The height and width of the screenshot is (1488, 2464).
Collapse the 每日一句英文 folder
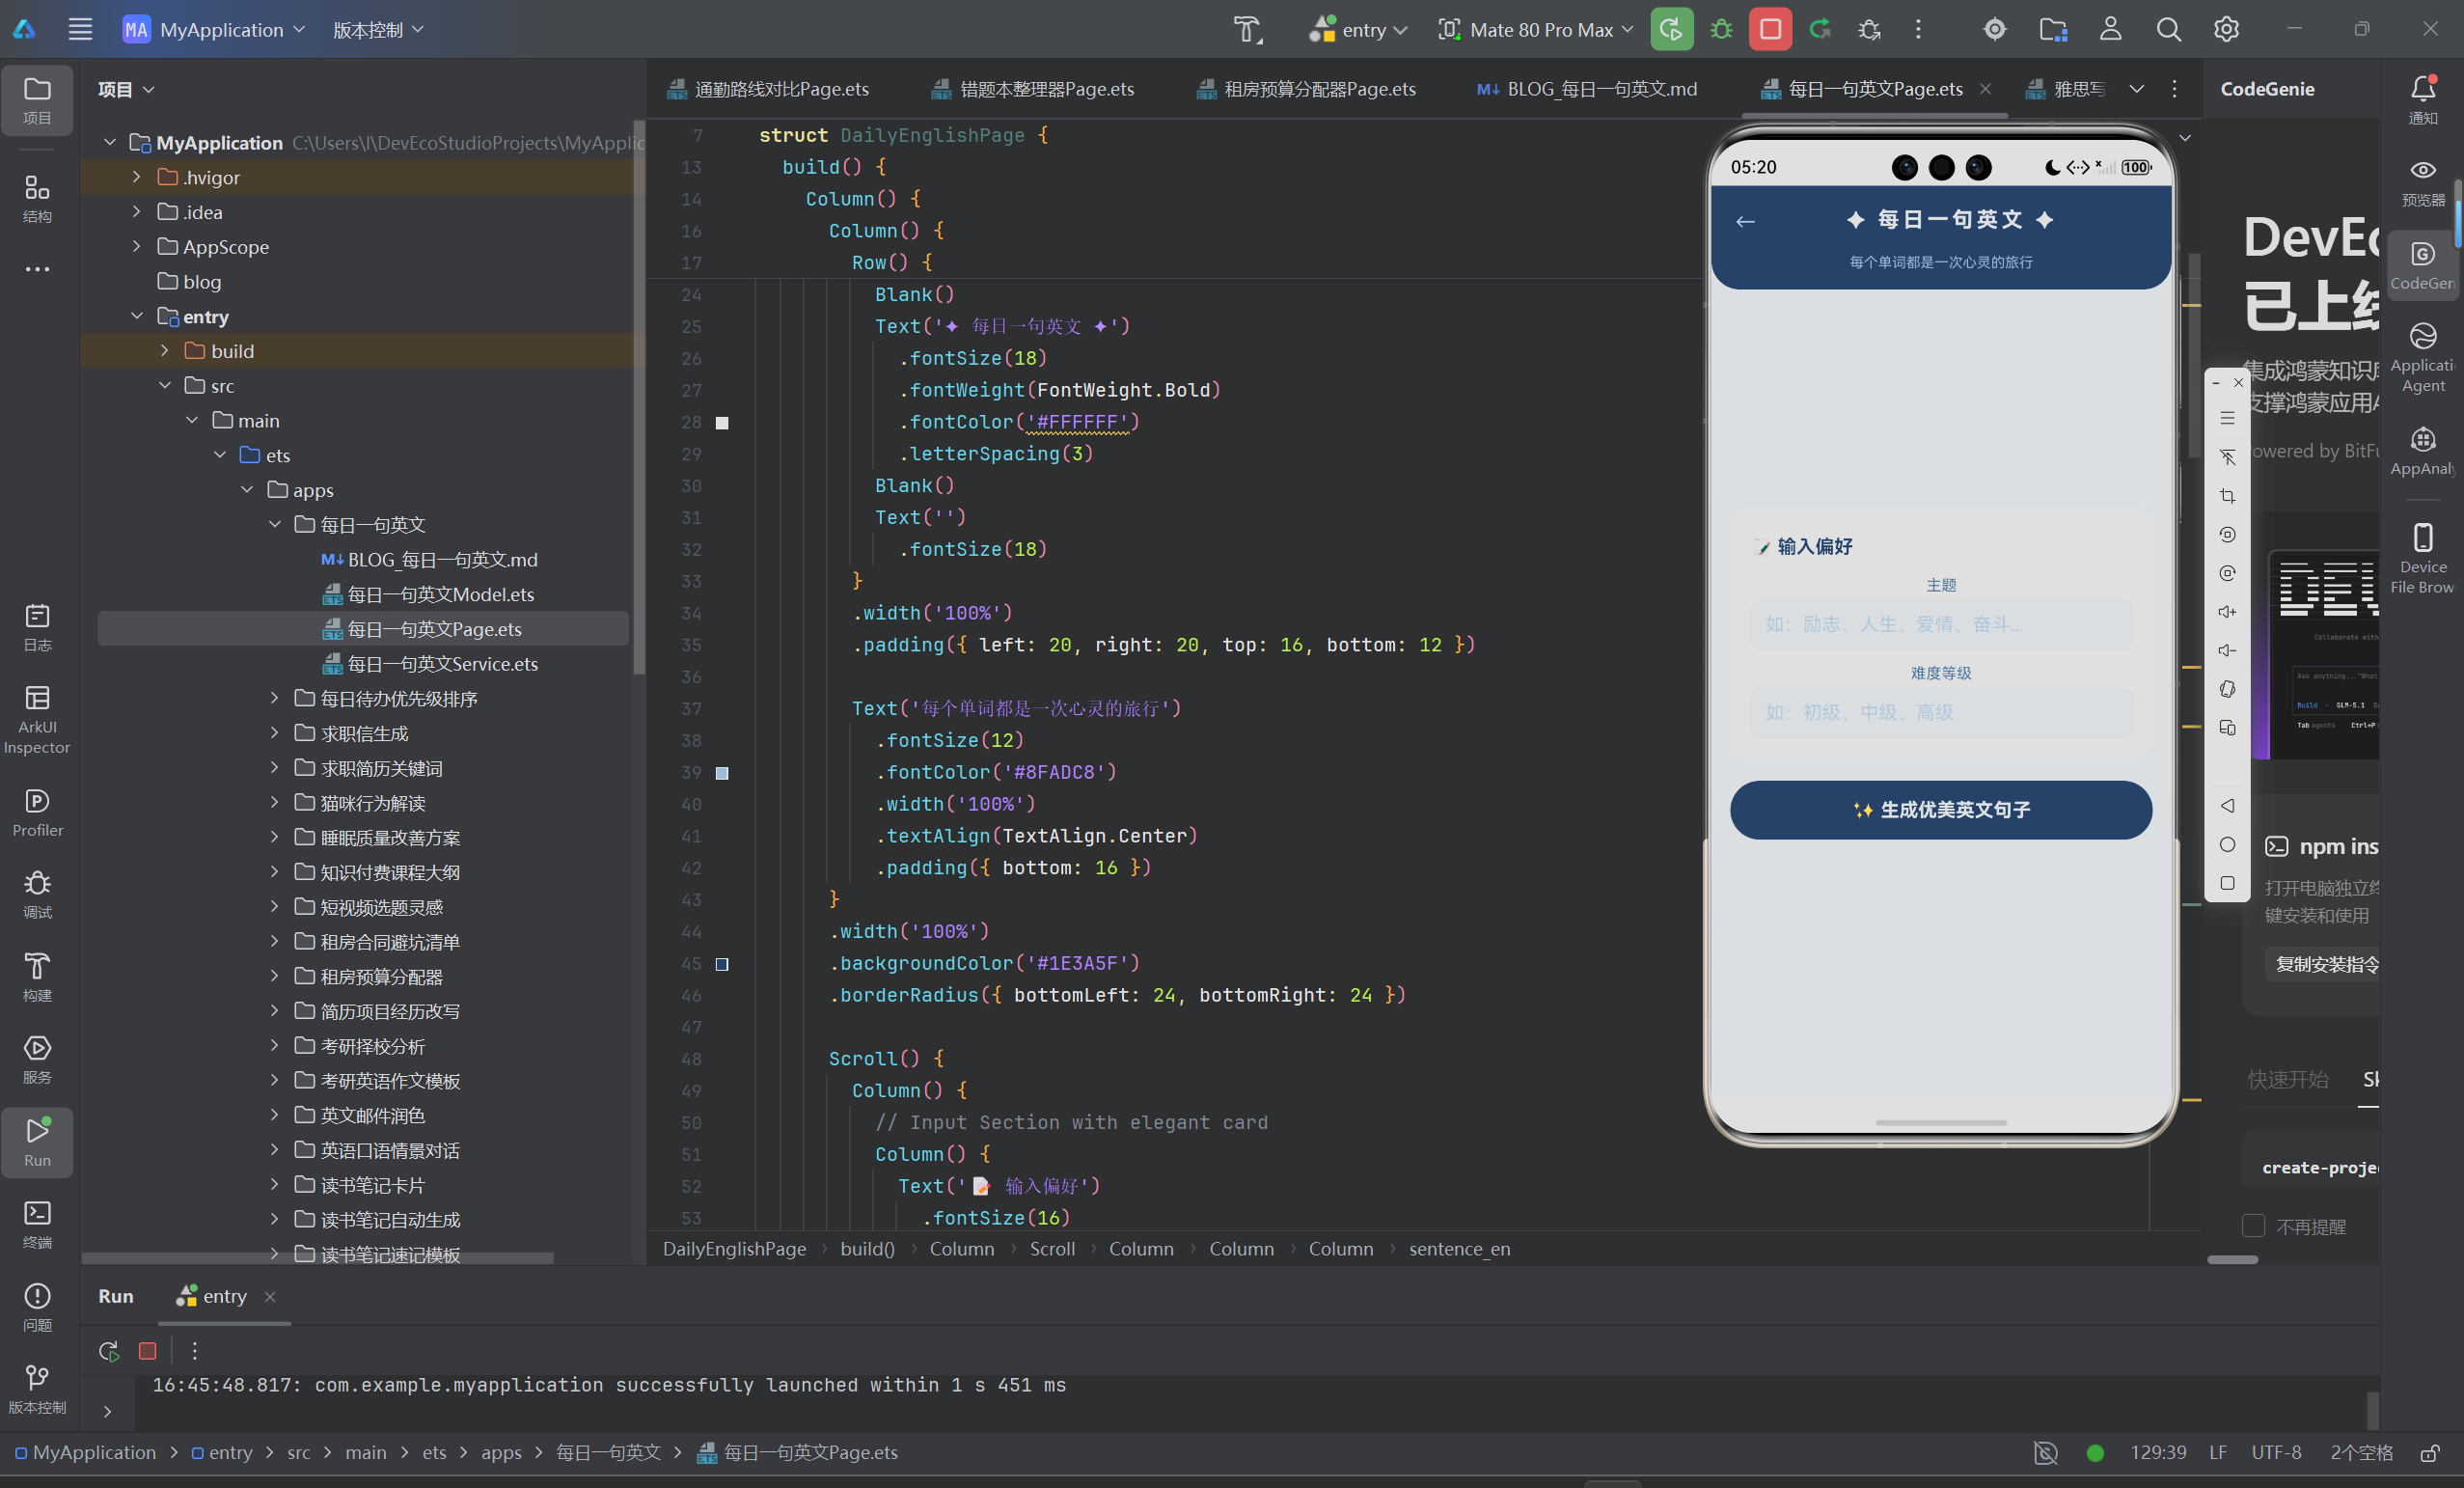coord(274,524)
